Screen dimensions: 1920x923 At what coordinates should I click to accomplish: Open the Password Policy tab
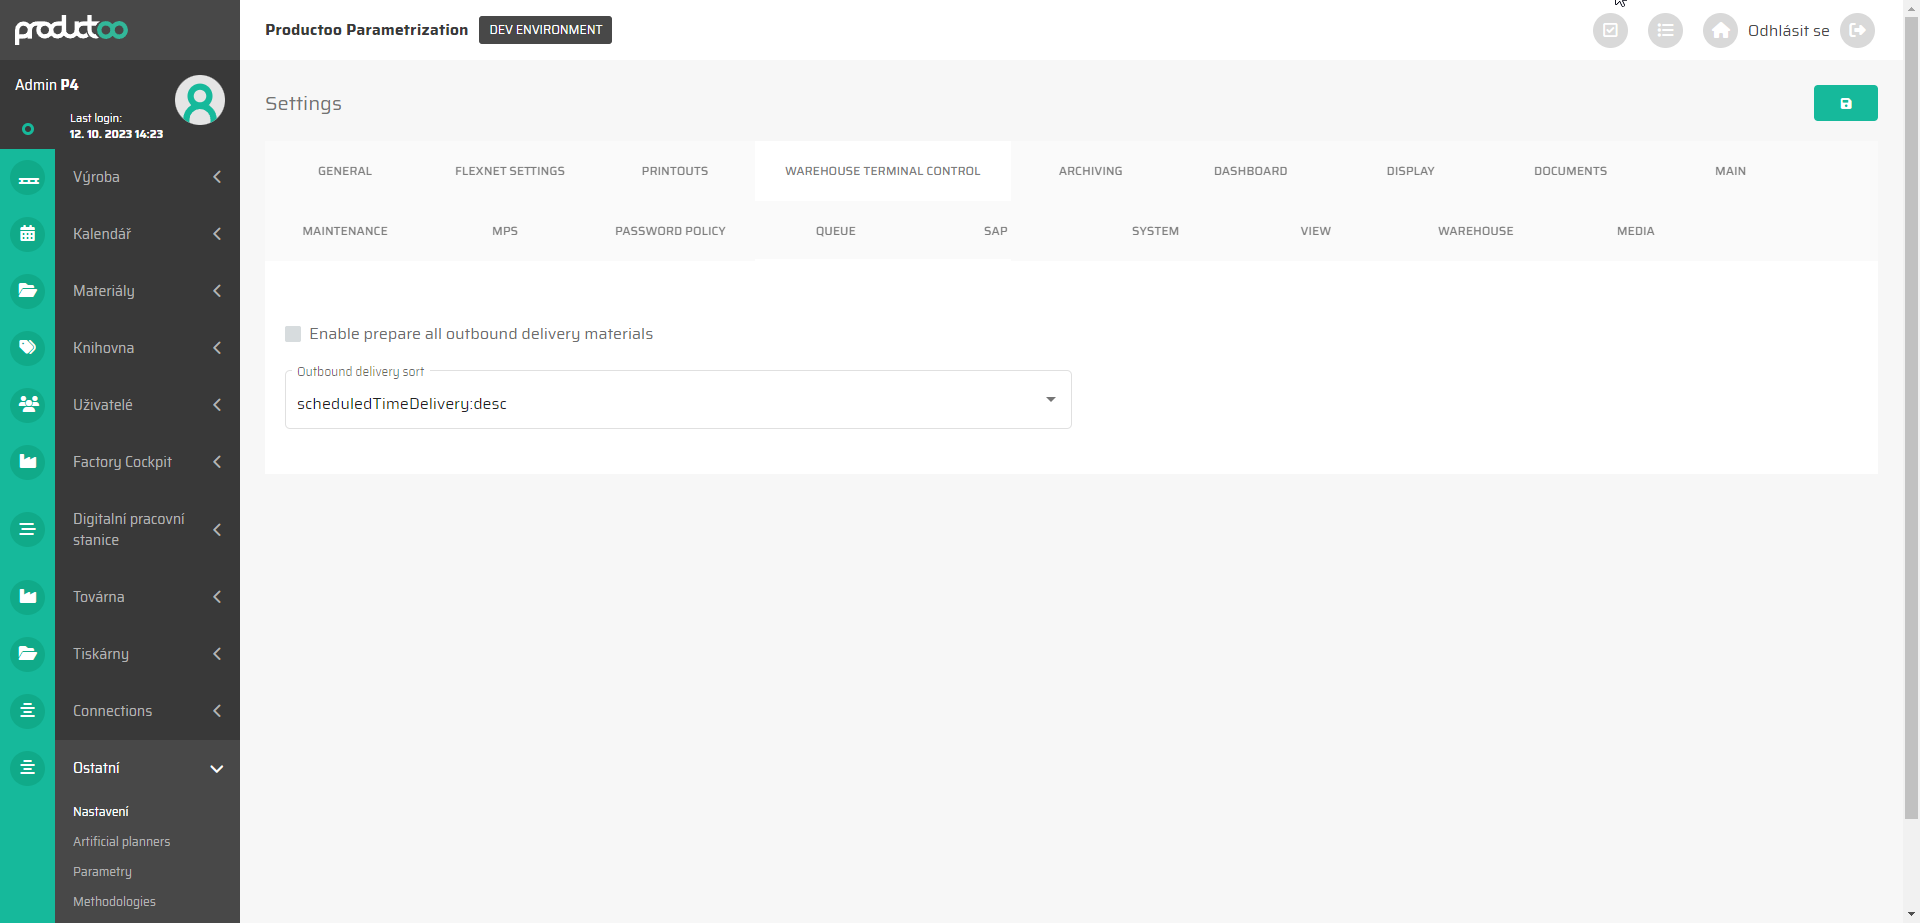(670, 231)
